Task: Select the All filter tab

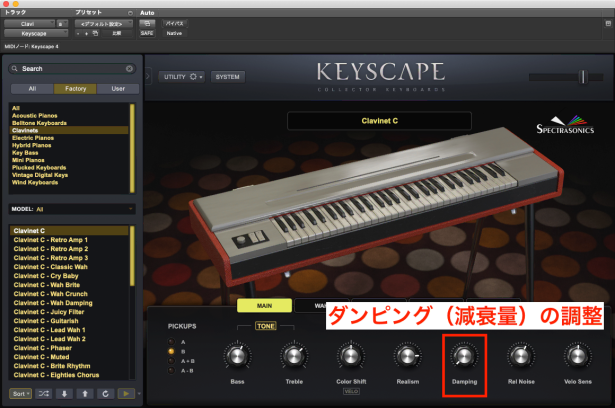Action: 32,89
